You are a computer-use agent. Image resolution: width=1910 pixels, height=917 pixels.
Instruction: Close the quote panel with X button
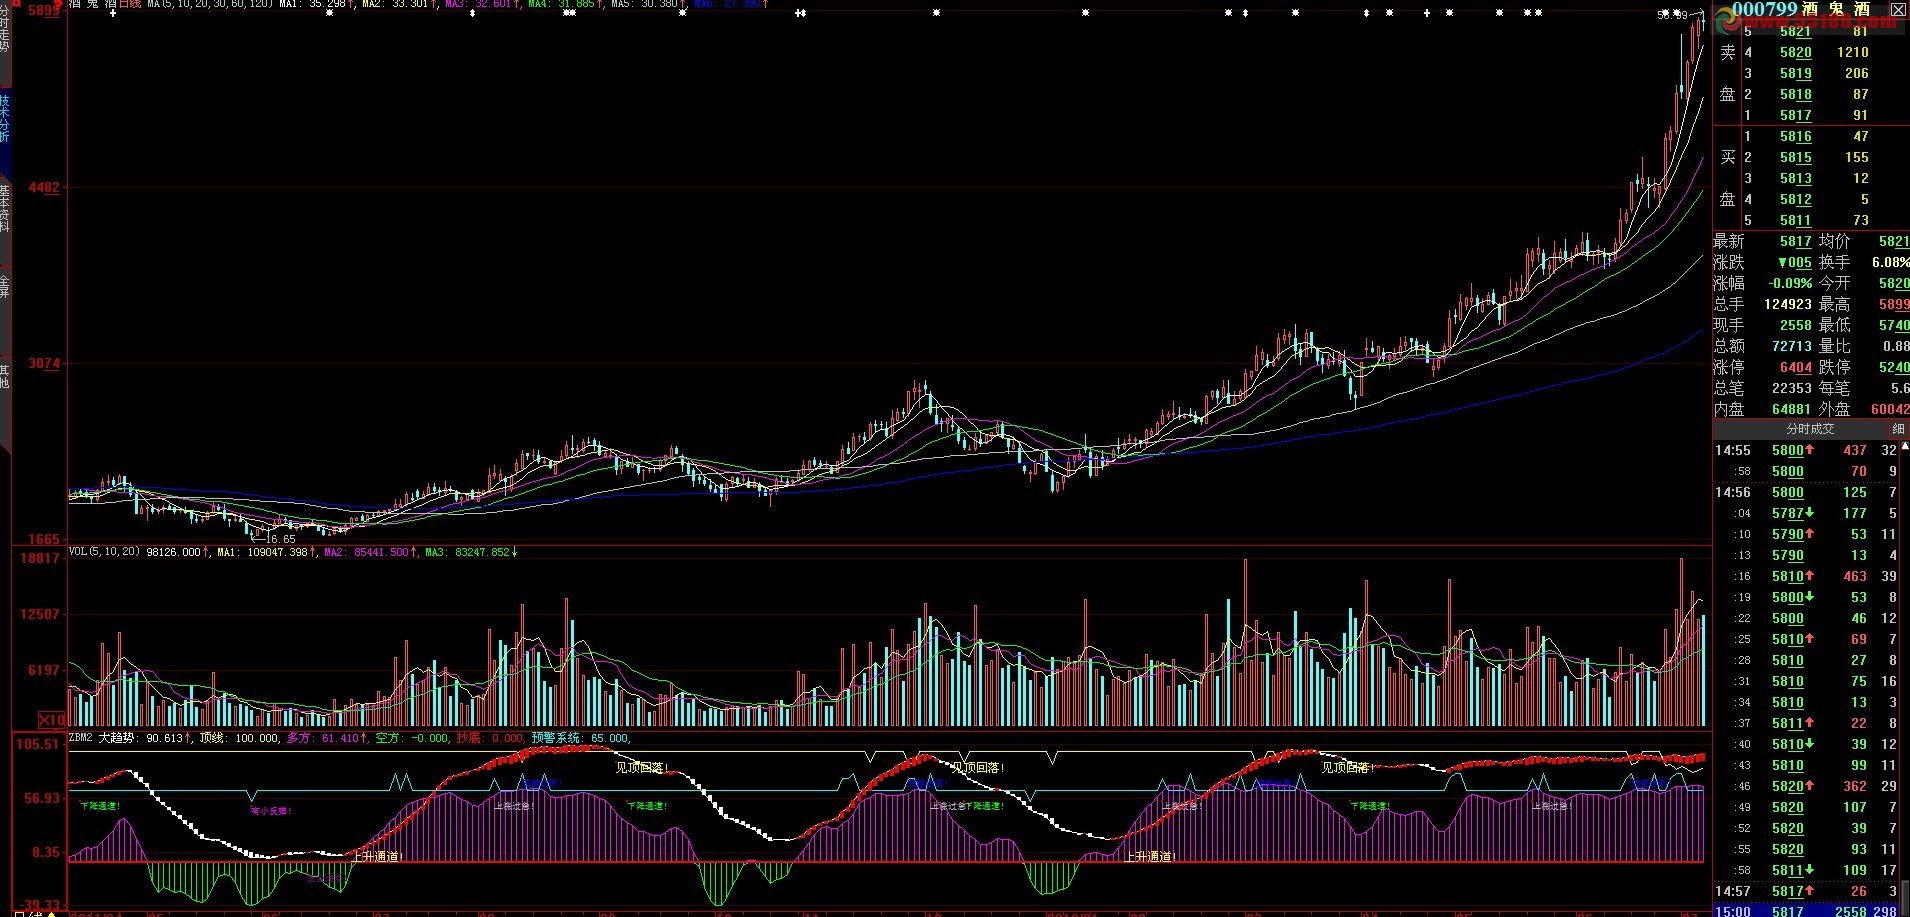pos(1897,9)
